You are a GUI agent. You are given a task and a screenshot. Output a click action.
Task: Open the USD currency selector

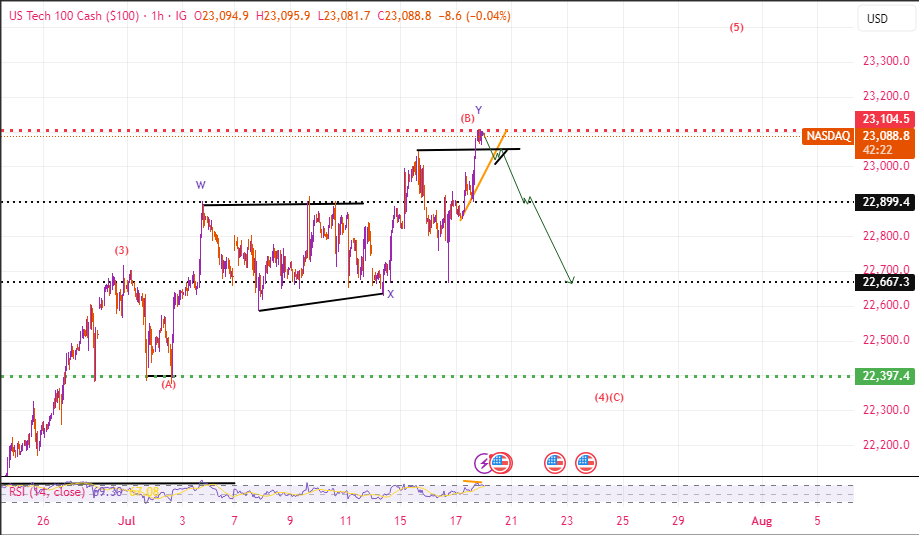(877, 19)
